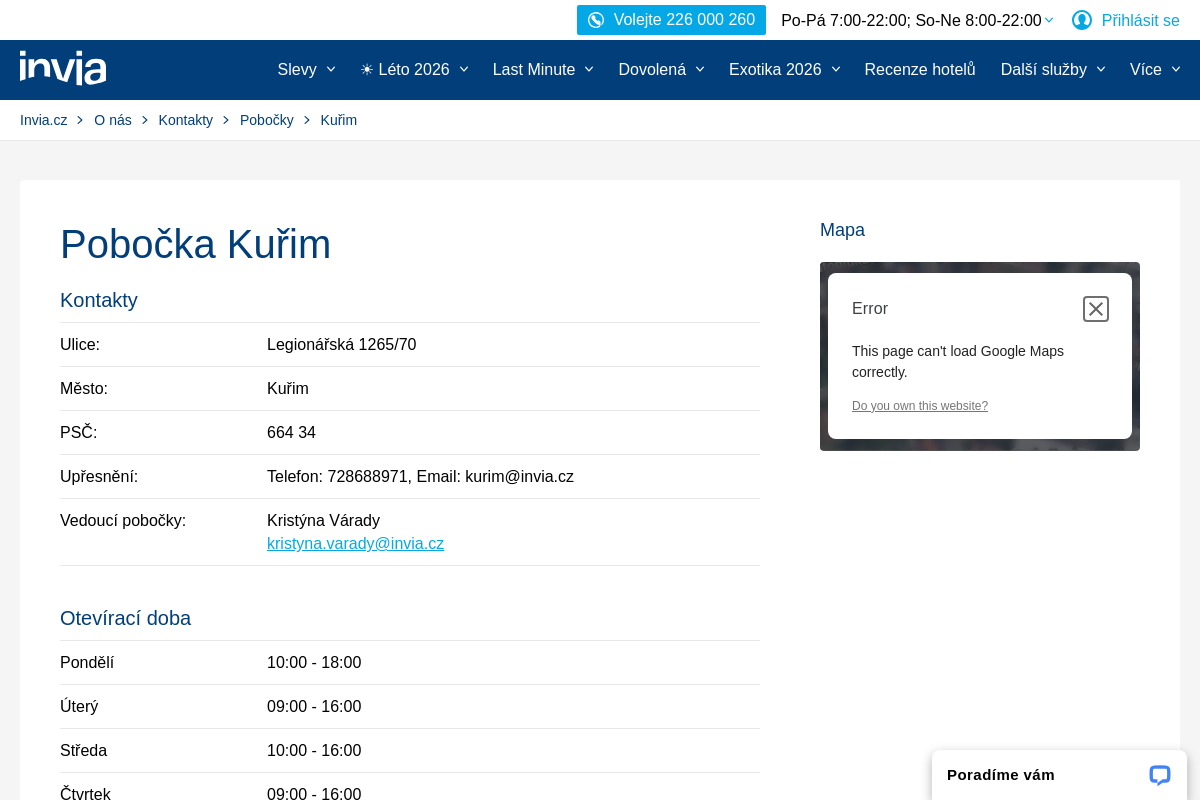
Task: Click Úterý hours 09:00 - 16:00
Action: (314, 707)
